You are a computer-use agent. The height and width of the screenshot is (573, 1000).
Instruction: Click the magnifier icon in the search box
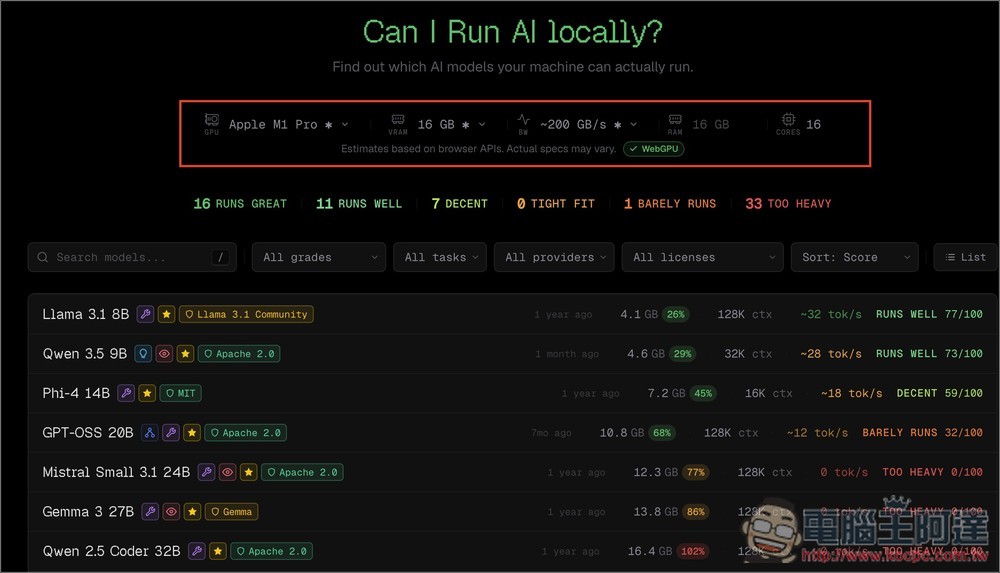click(x=43, y=257)
